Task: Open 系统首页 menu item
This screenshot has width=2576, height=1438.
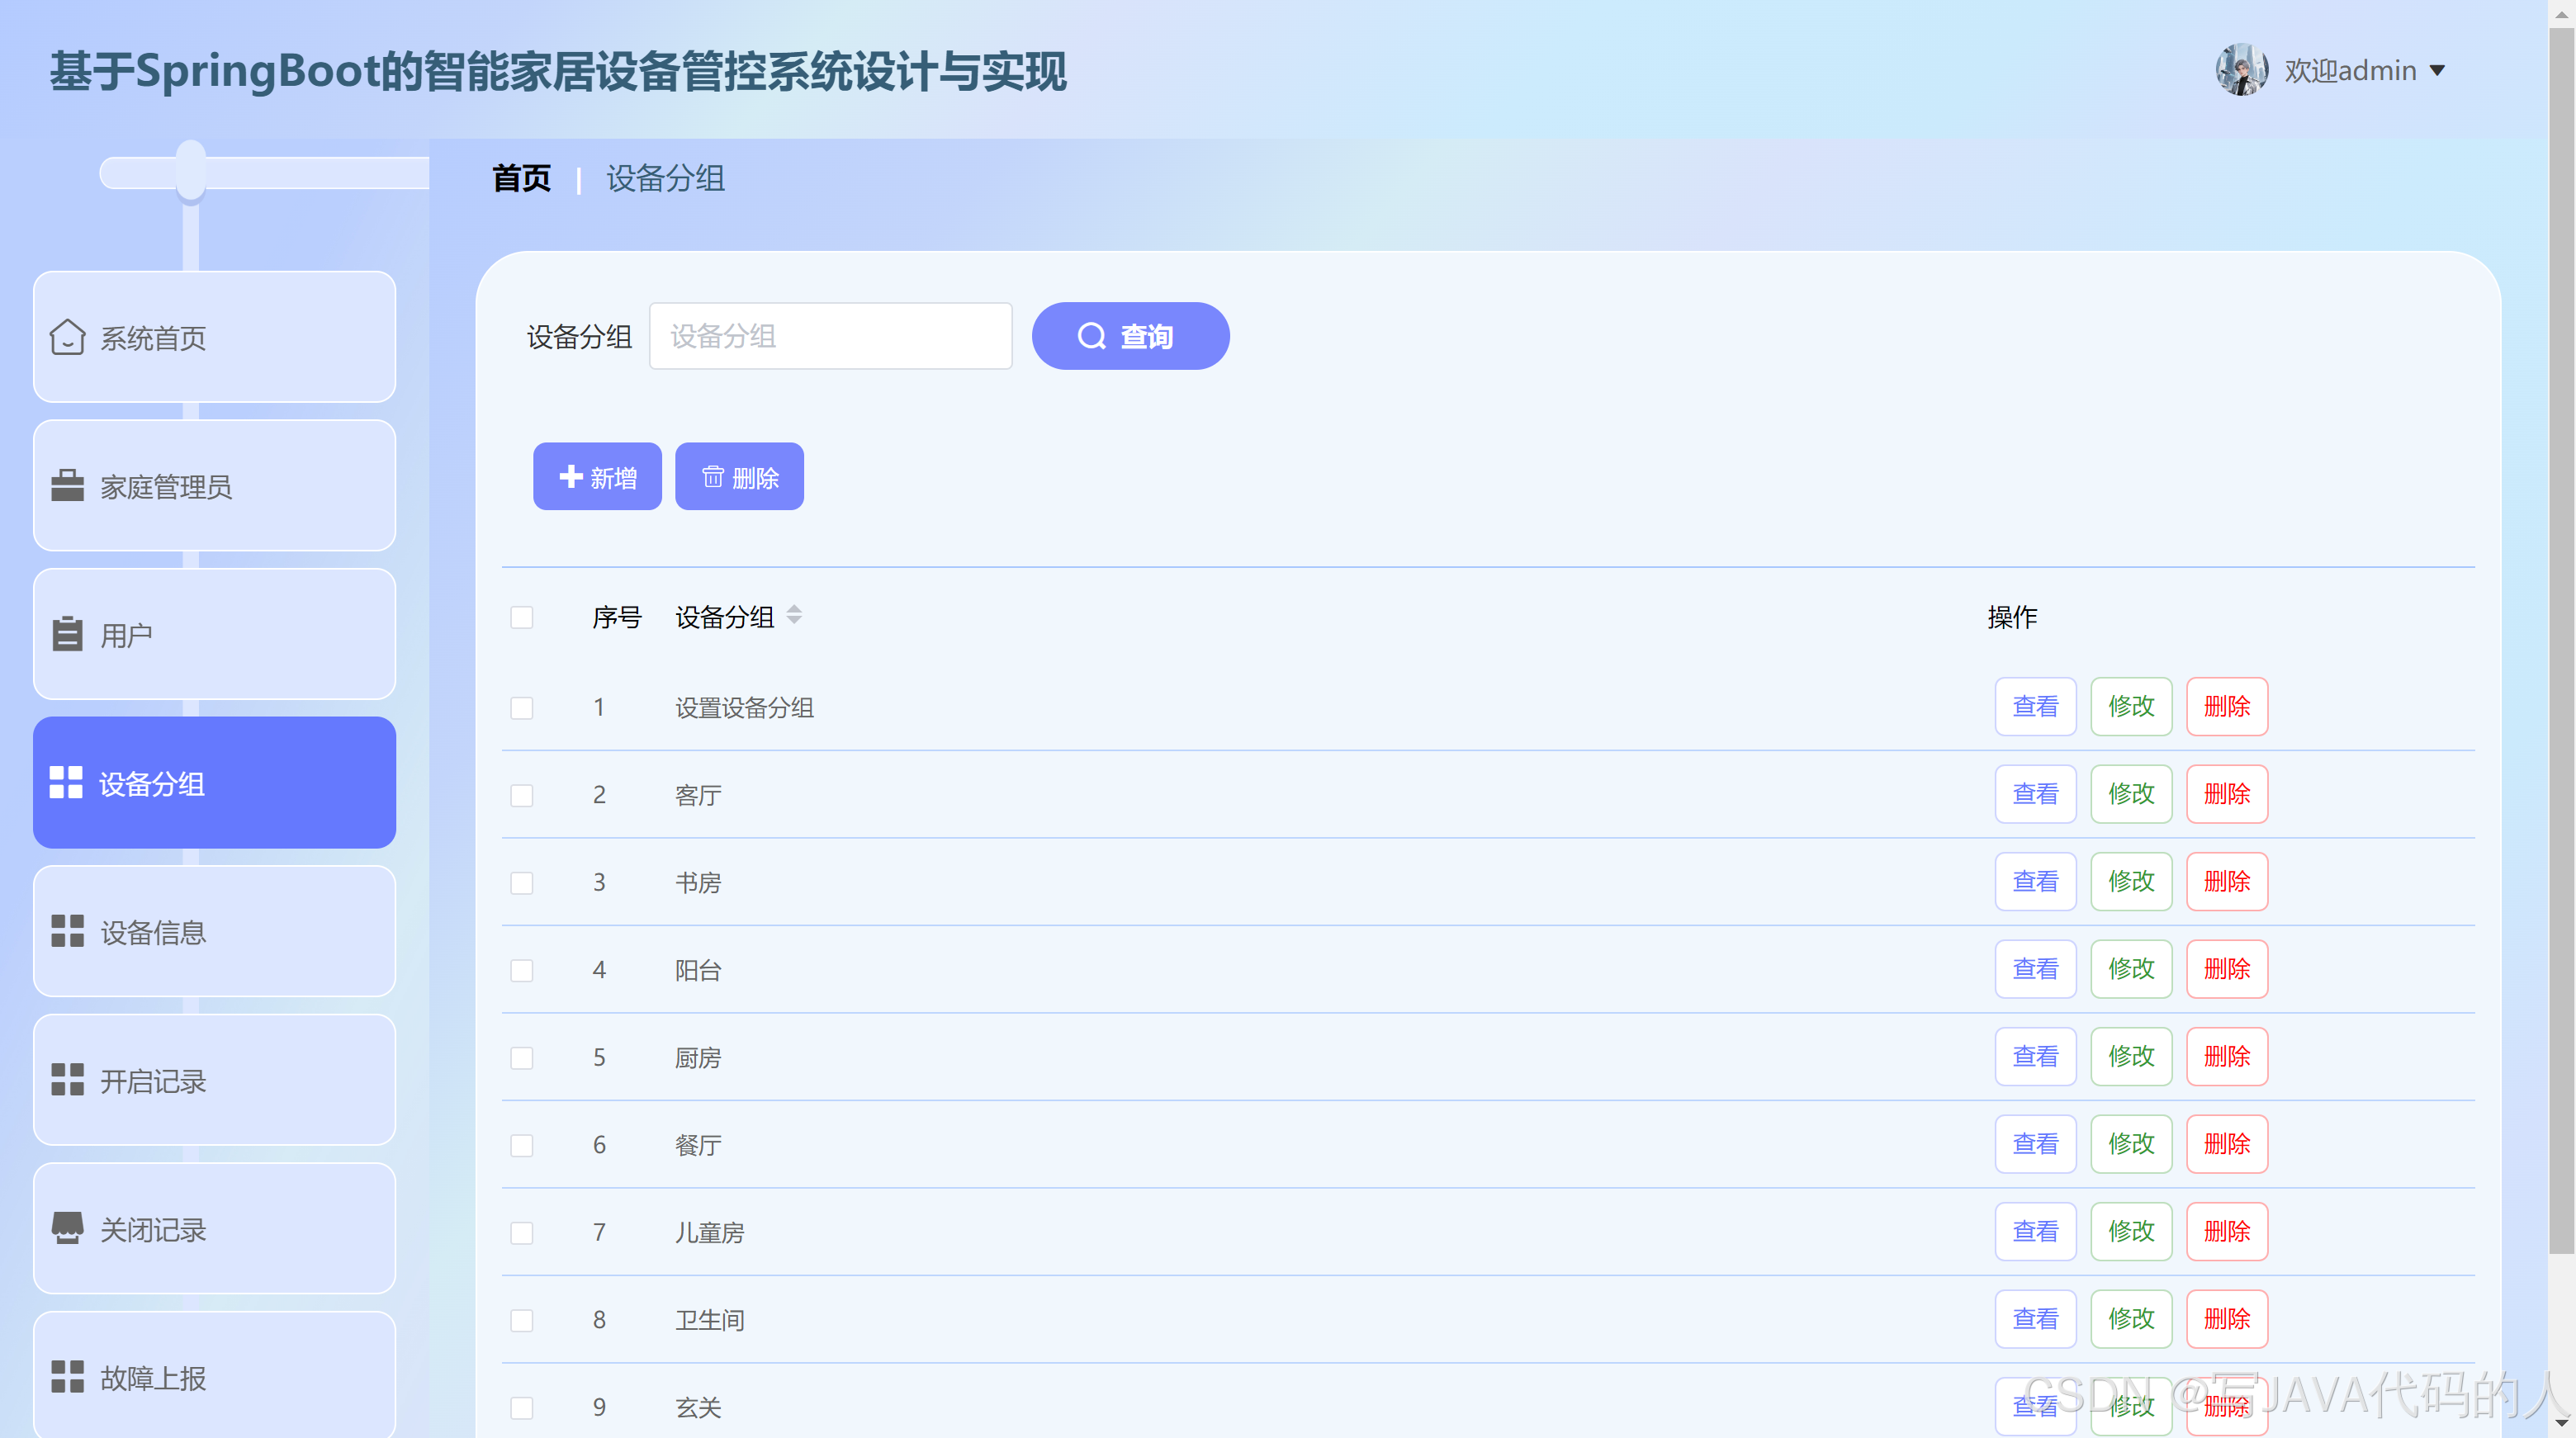Action: pos(214,337)
